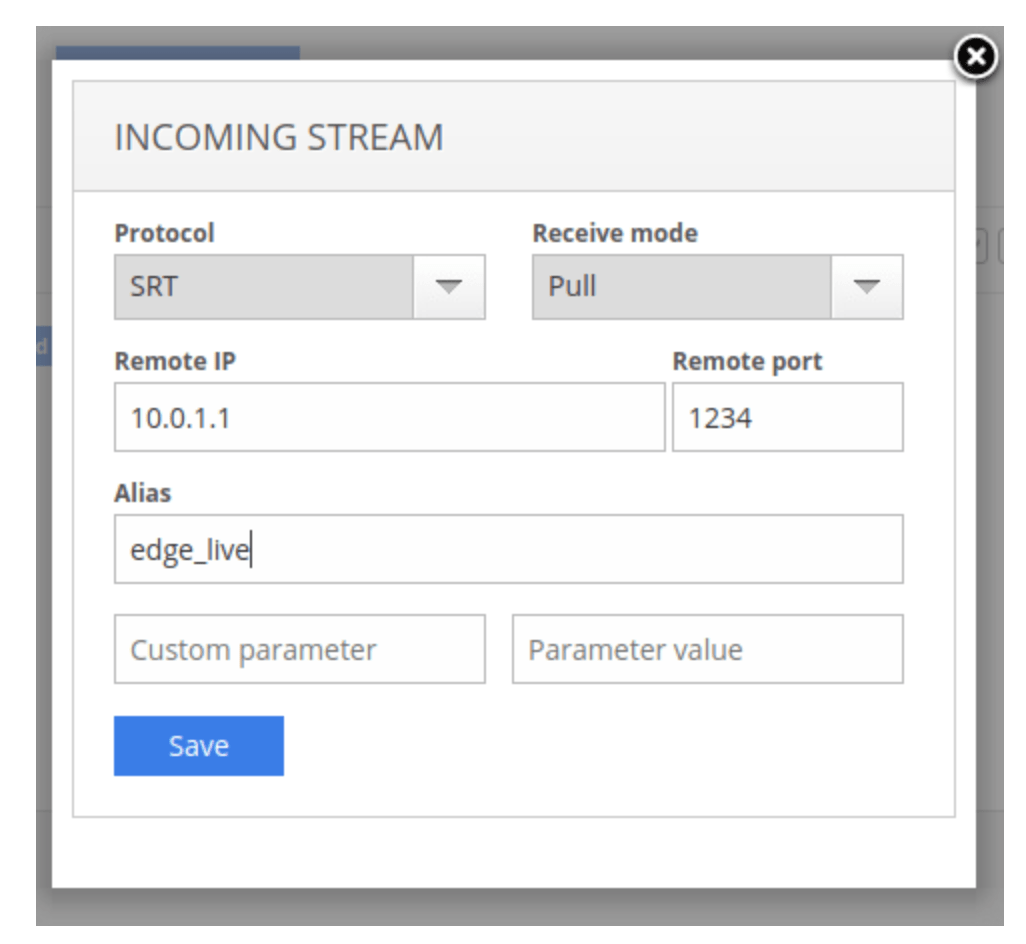Click the INCOMING STREAM header title
Viewport: 1026px width, 944px height.
(279, 137)
